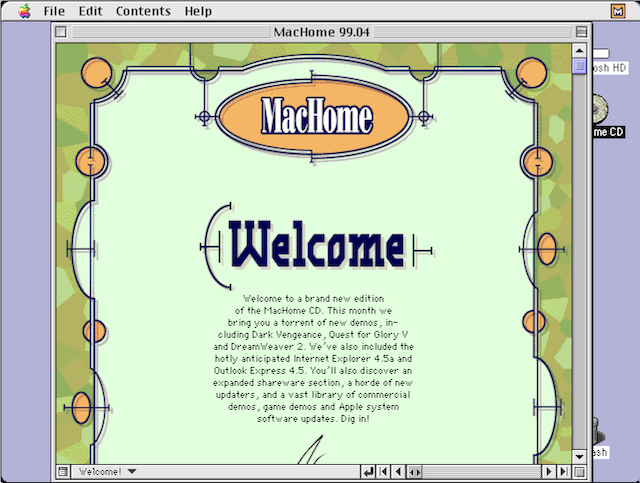
Task: Click the application switcher icon in menu bar
Action: [x=618, y=11]
